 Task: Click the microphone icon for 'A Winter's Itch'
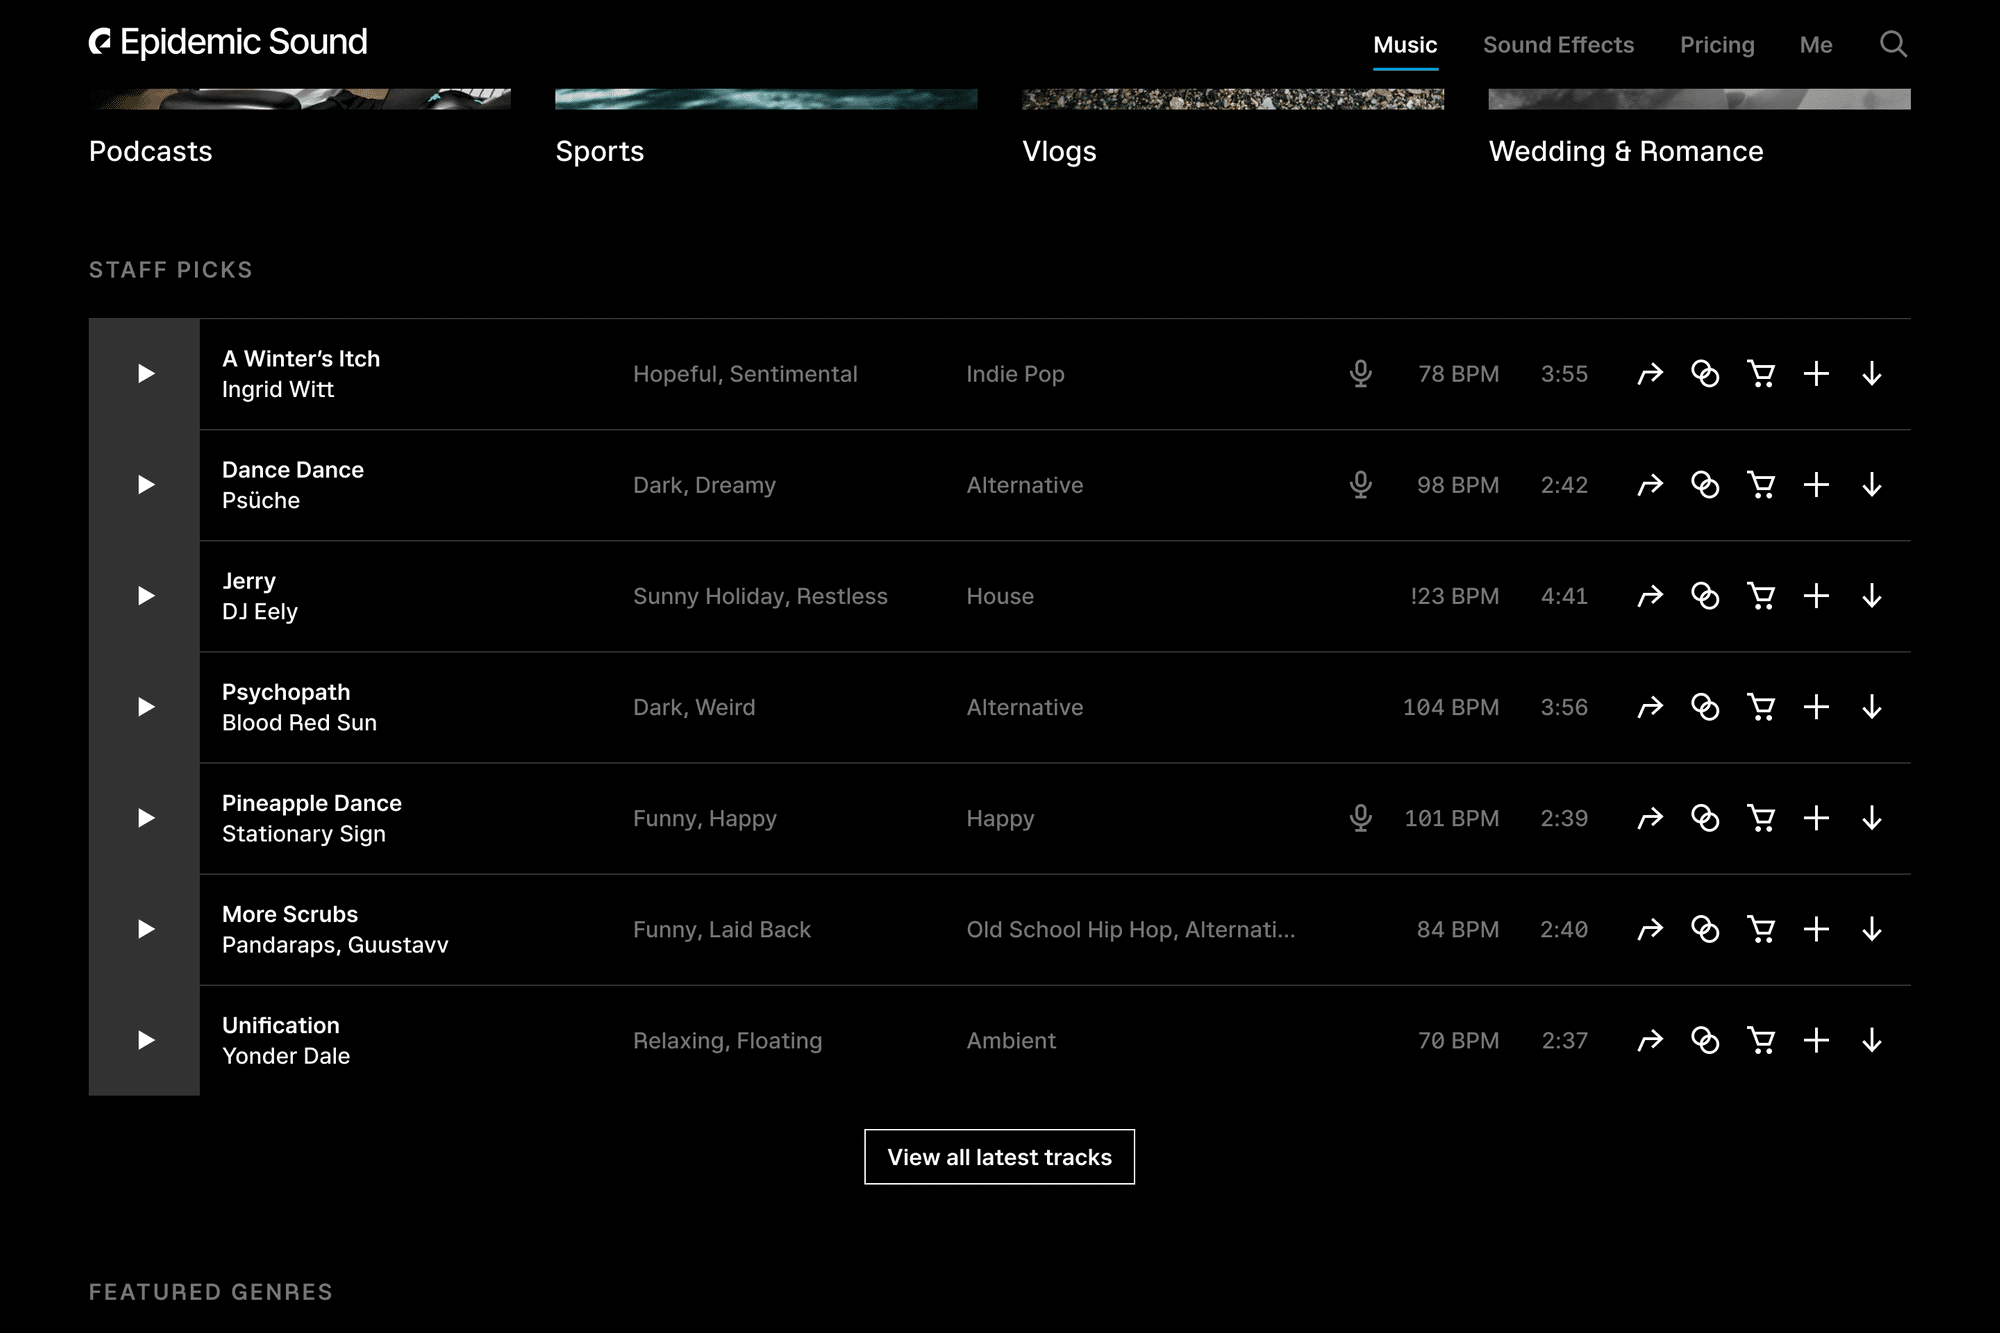pos(1358,373)
